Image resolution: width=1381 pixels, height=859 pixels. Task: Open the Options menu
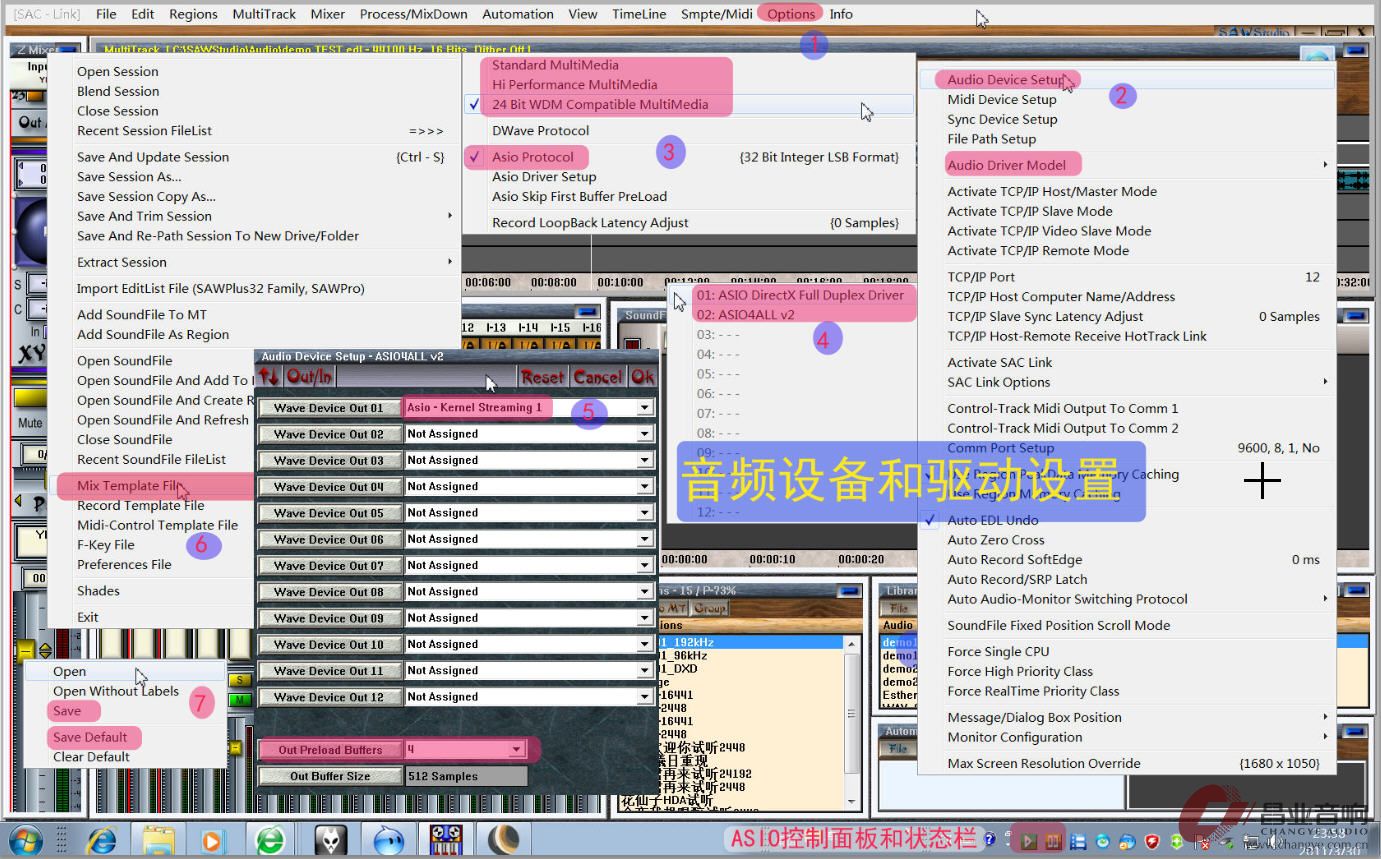point(791,14)
